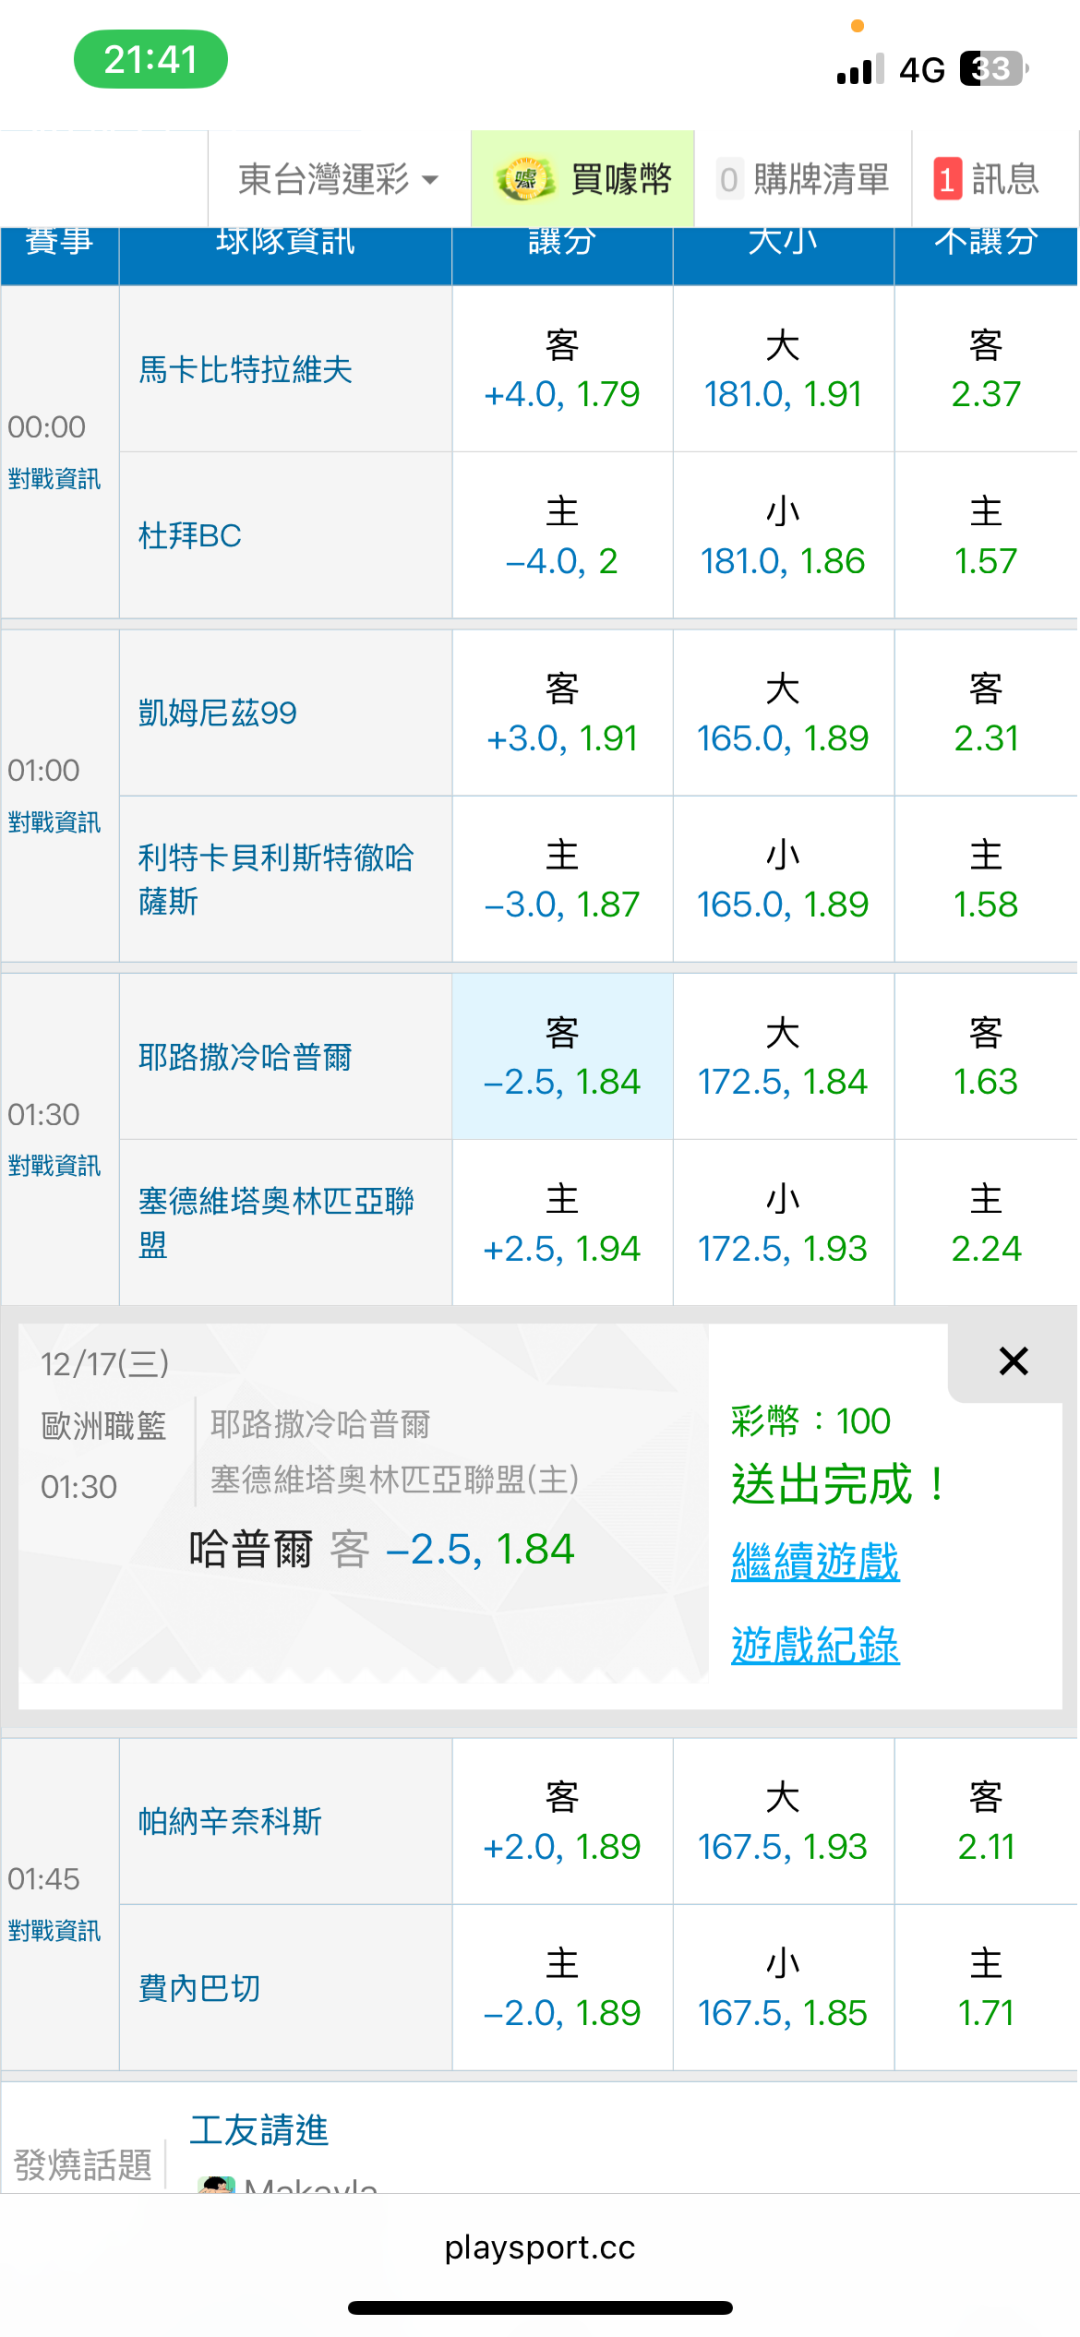Image resolution: width=1080 pixels, height=2337 pixels.
Task: Open 對戰資訊 for the 01:45 game
Action: [54, 1931]
